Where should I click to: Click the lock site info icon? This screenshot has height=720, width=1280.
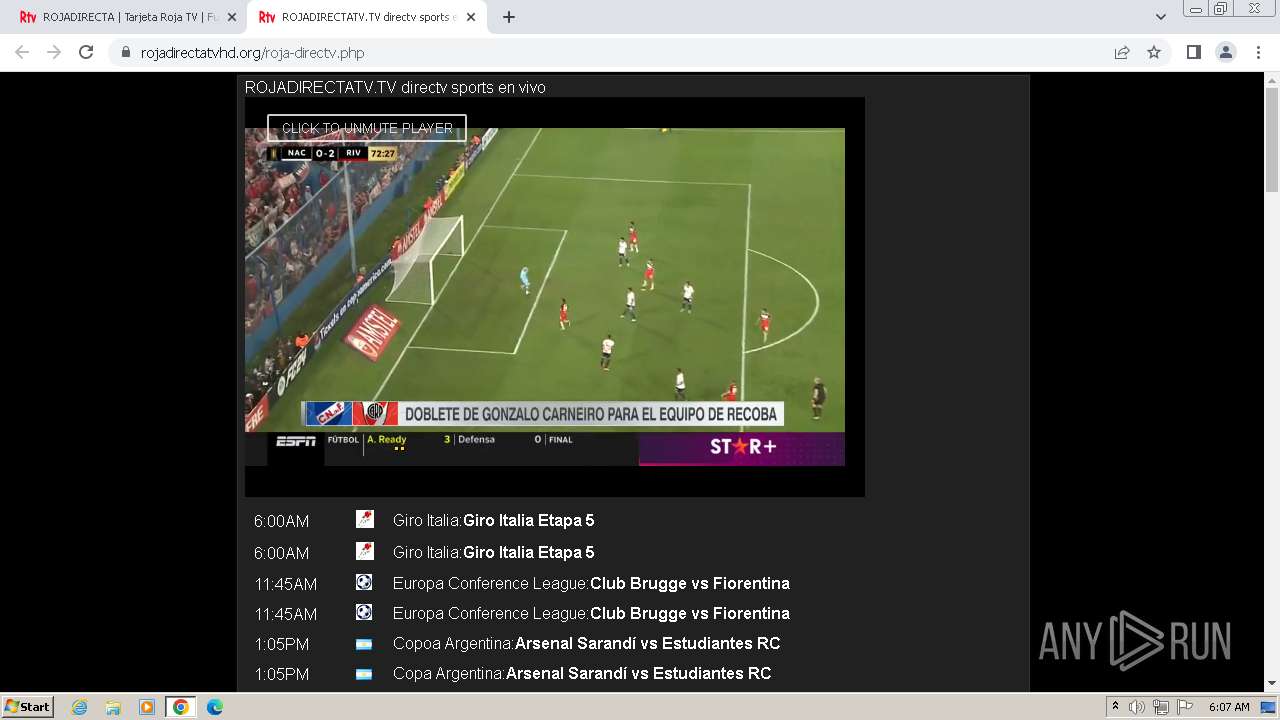pyautogui.click(x=125, y=53)
